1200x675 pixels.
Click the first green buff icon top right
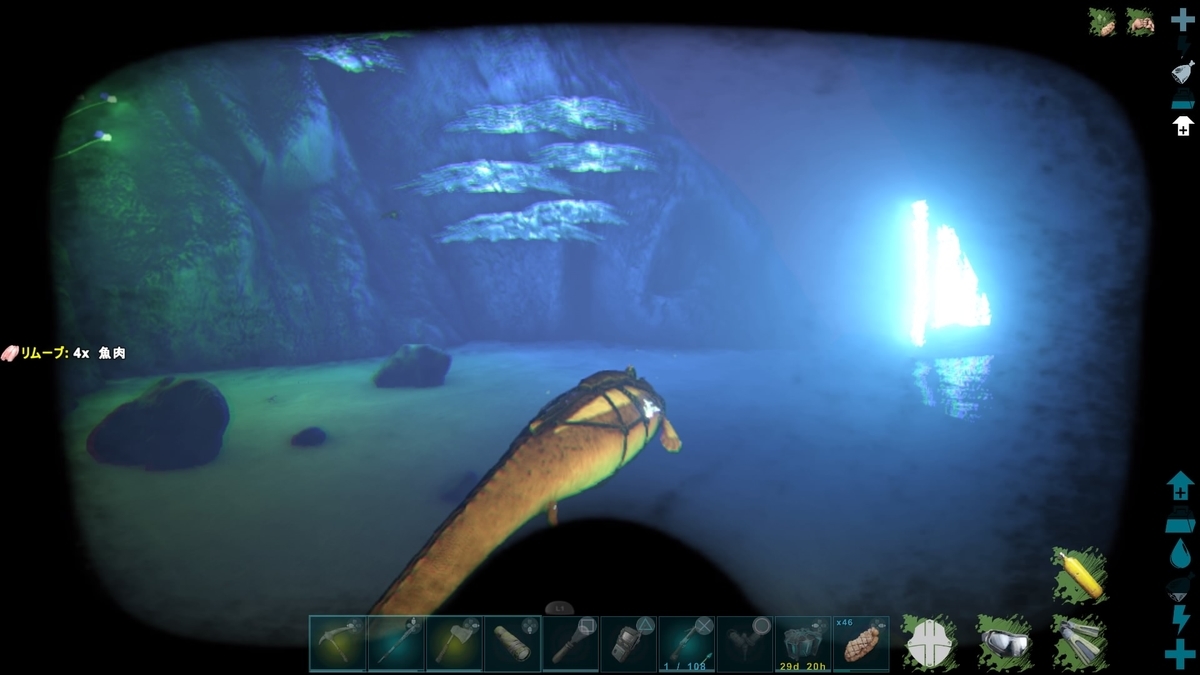click(1103, 22)
